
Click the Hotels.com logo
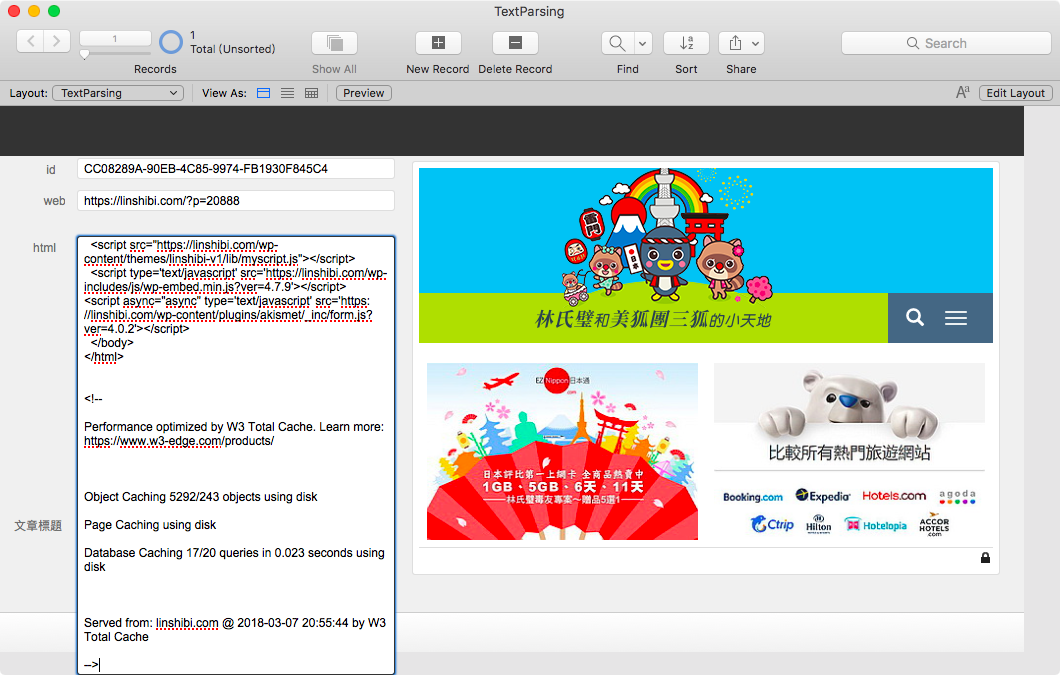pyautogui.click(x=894, y=496)
